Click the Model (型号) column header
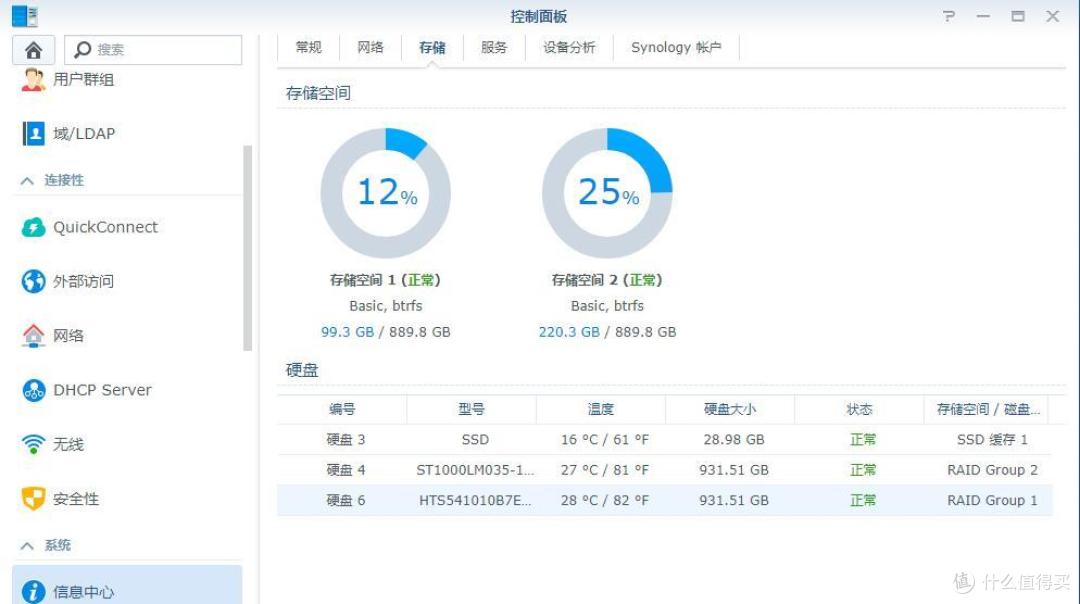The width and height of the screenshot is (1080, 604). (471, 409)
